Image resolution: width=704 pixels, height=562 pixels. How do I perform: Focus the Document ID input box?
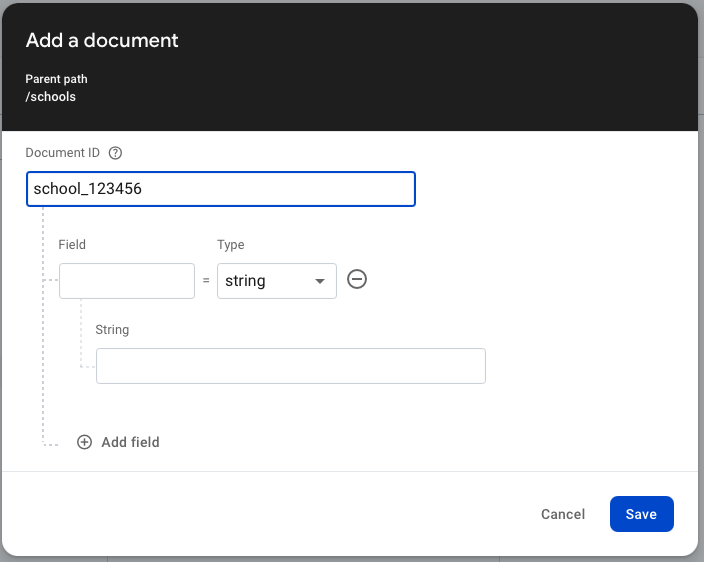click(x=221, y=189)
